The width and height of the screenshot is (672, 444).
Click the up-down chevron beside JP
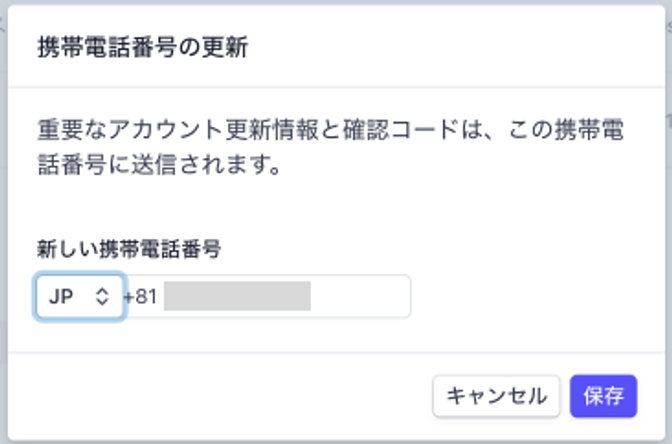click(x=100, y=297)
